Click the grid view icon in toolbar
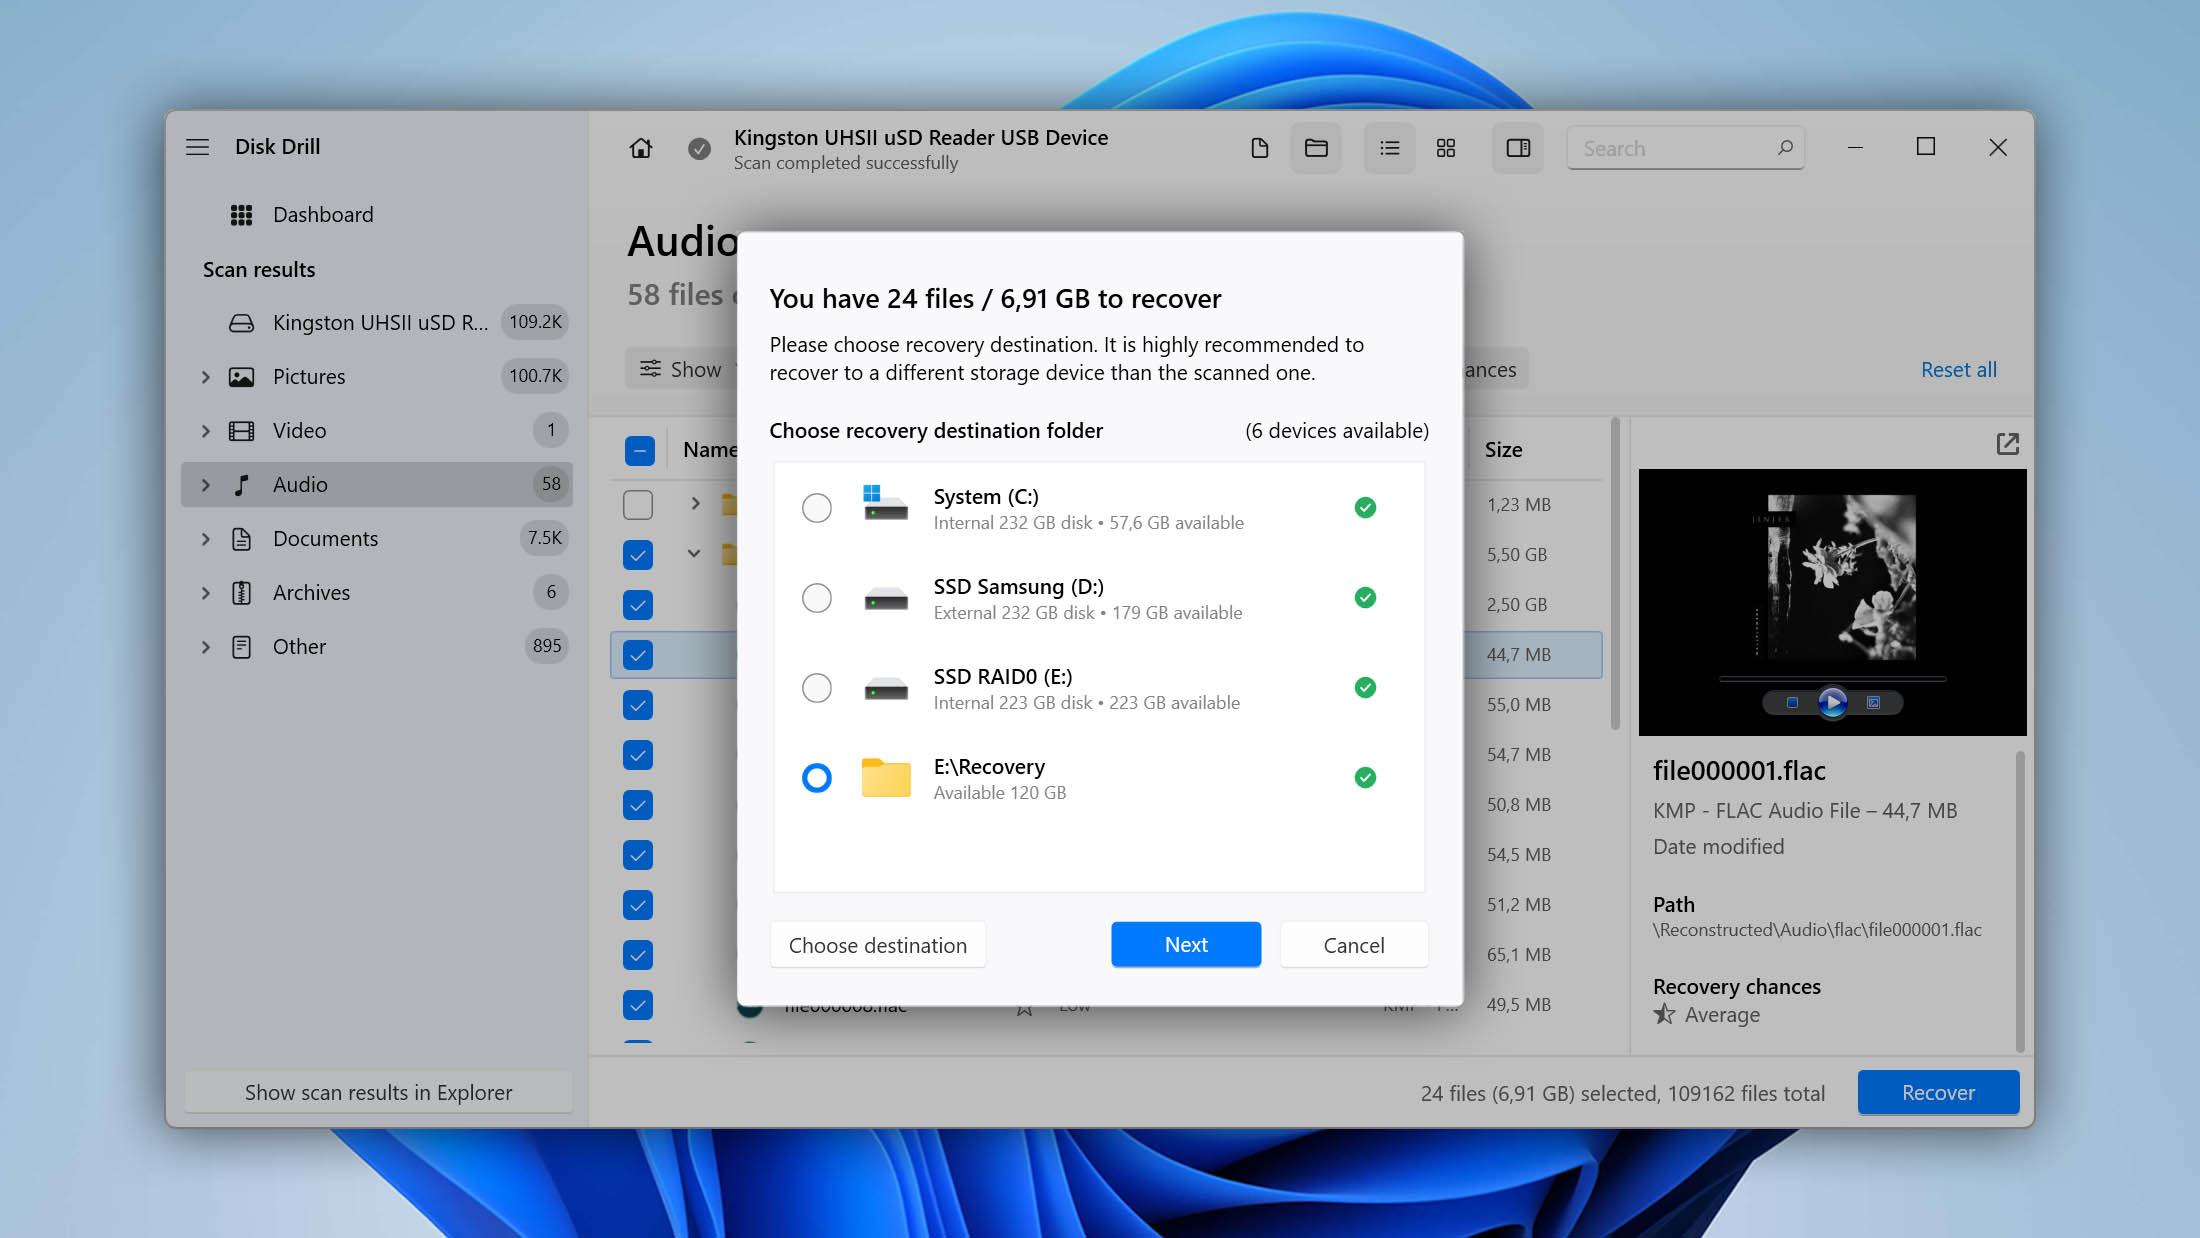The height and width of the screenshot is (1238, 2200). point(1446,147)
